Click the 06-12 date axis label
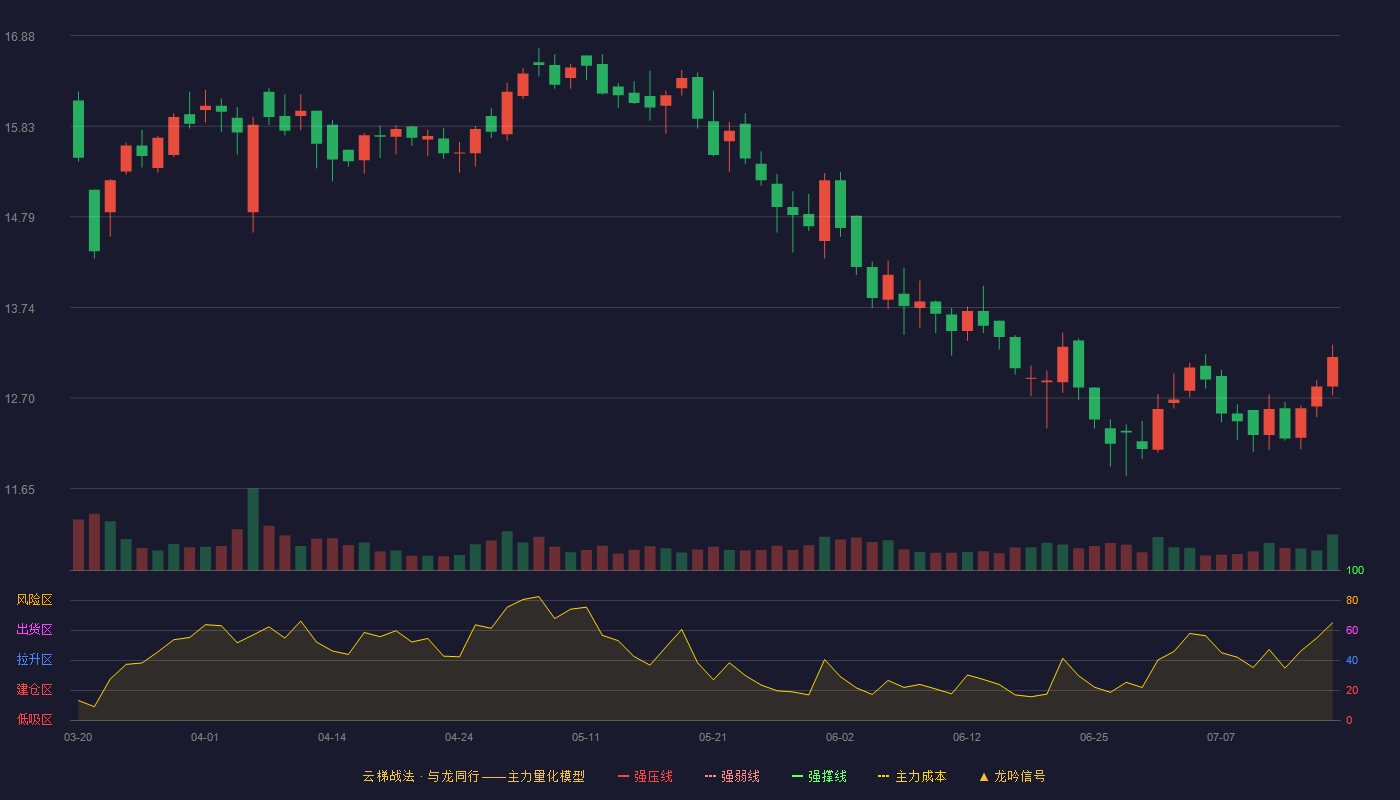1400x800 pixels. pos(967,737)
